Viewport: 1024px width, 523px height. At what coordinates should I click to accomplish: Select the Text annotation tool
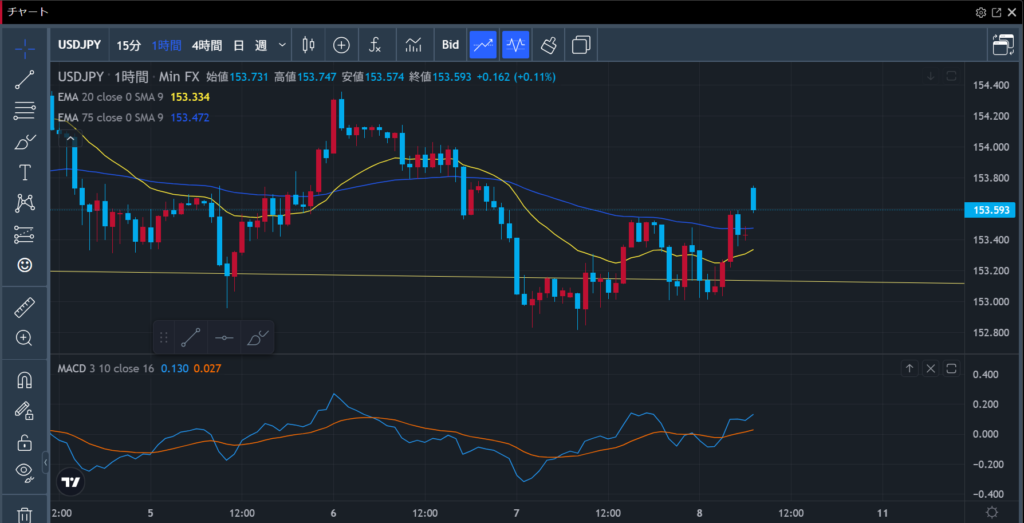tap(25, 173)
